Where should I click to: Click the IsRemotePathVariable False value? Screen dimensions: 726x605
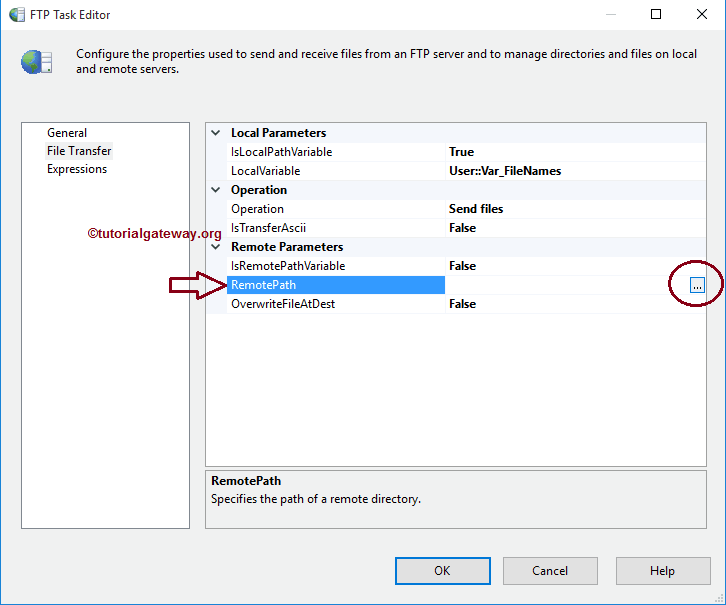pos(462,266)
